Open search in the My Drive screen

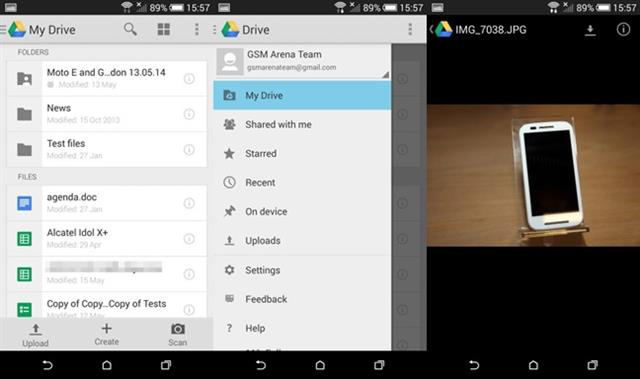[x=130, y=29]
